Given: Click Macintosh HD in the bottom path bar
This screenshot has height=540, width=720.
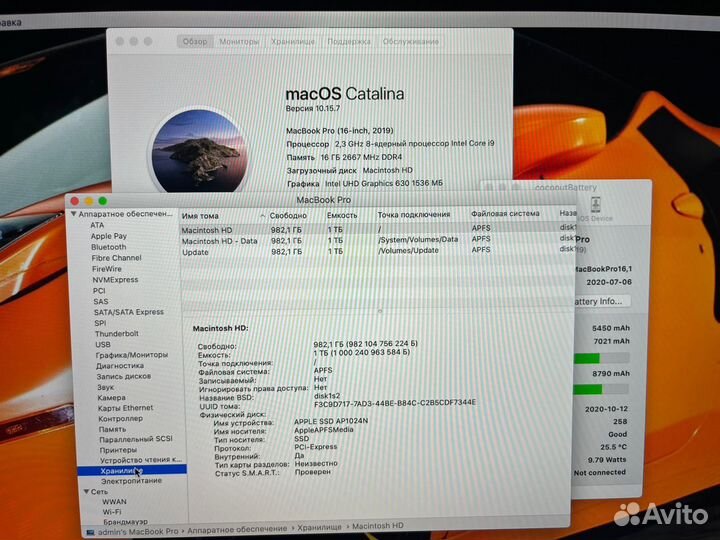Looking at the screenshot, I should tap(377, 526).
